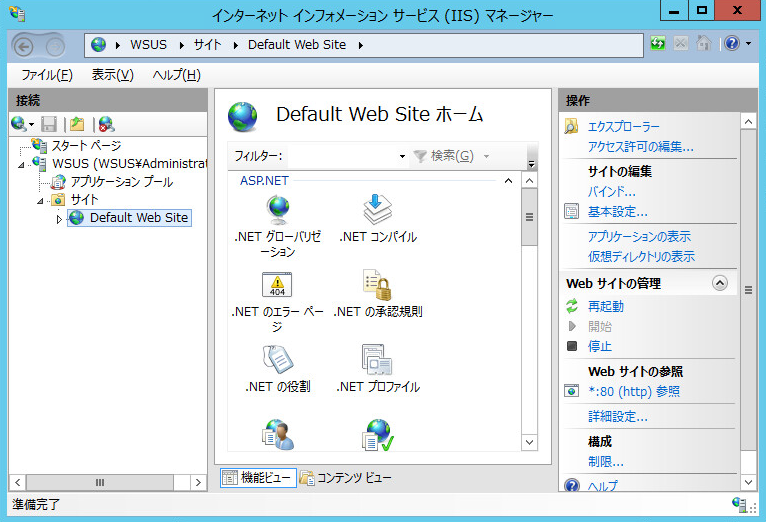Click the stop loading X icon
The width and height of the screenshot is (766, 522).
coord(681,43)
